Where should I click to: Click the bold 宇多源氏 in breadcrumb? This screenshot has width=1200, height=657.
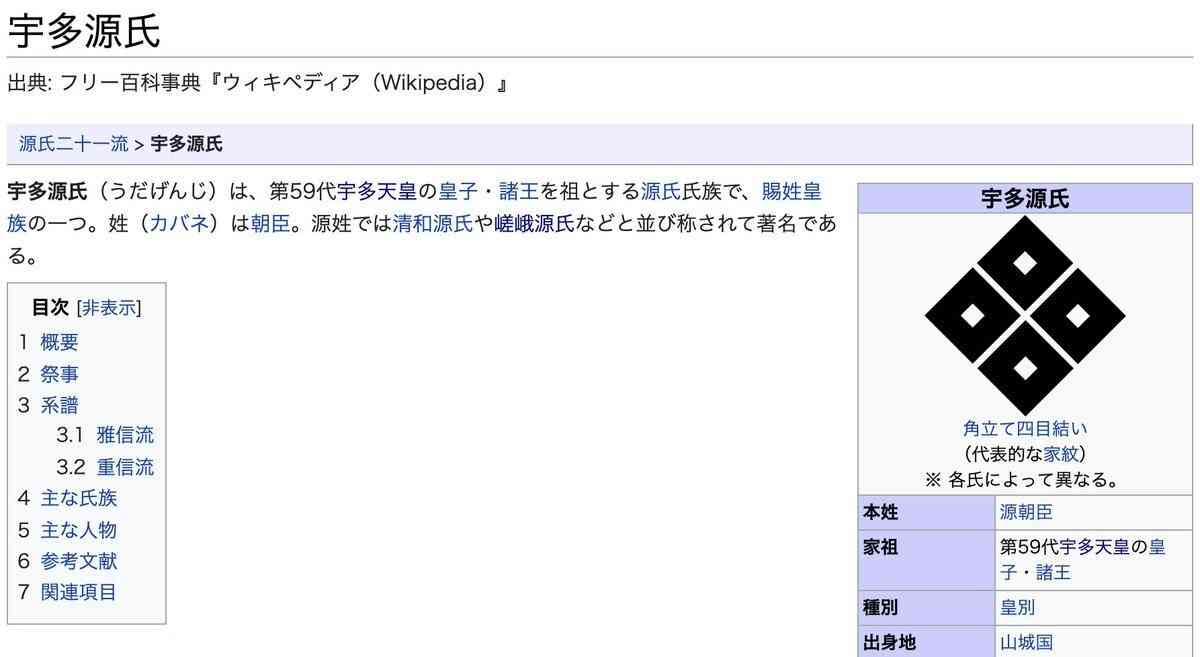tap(186, 144)
